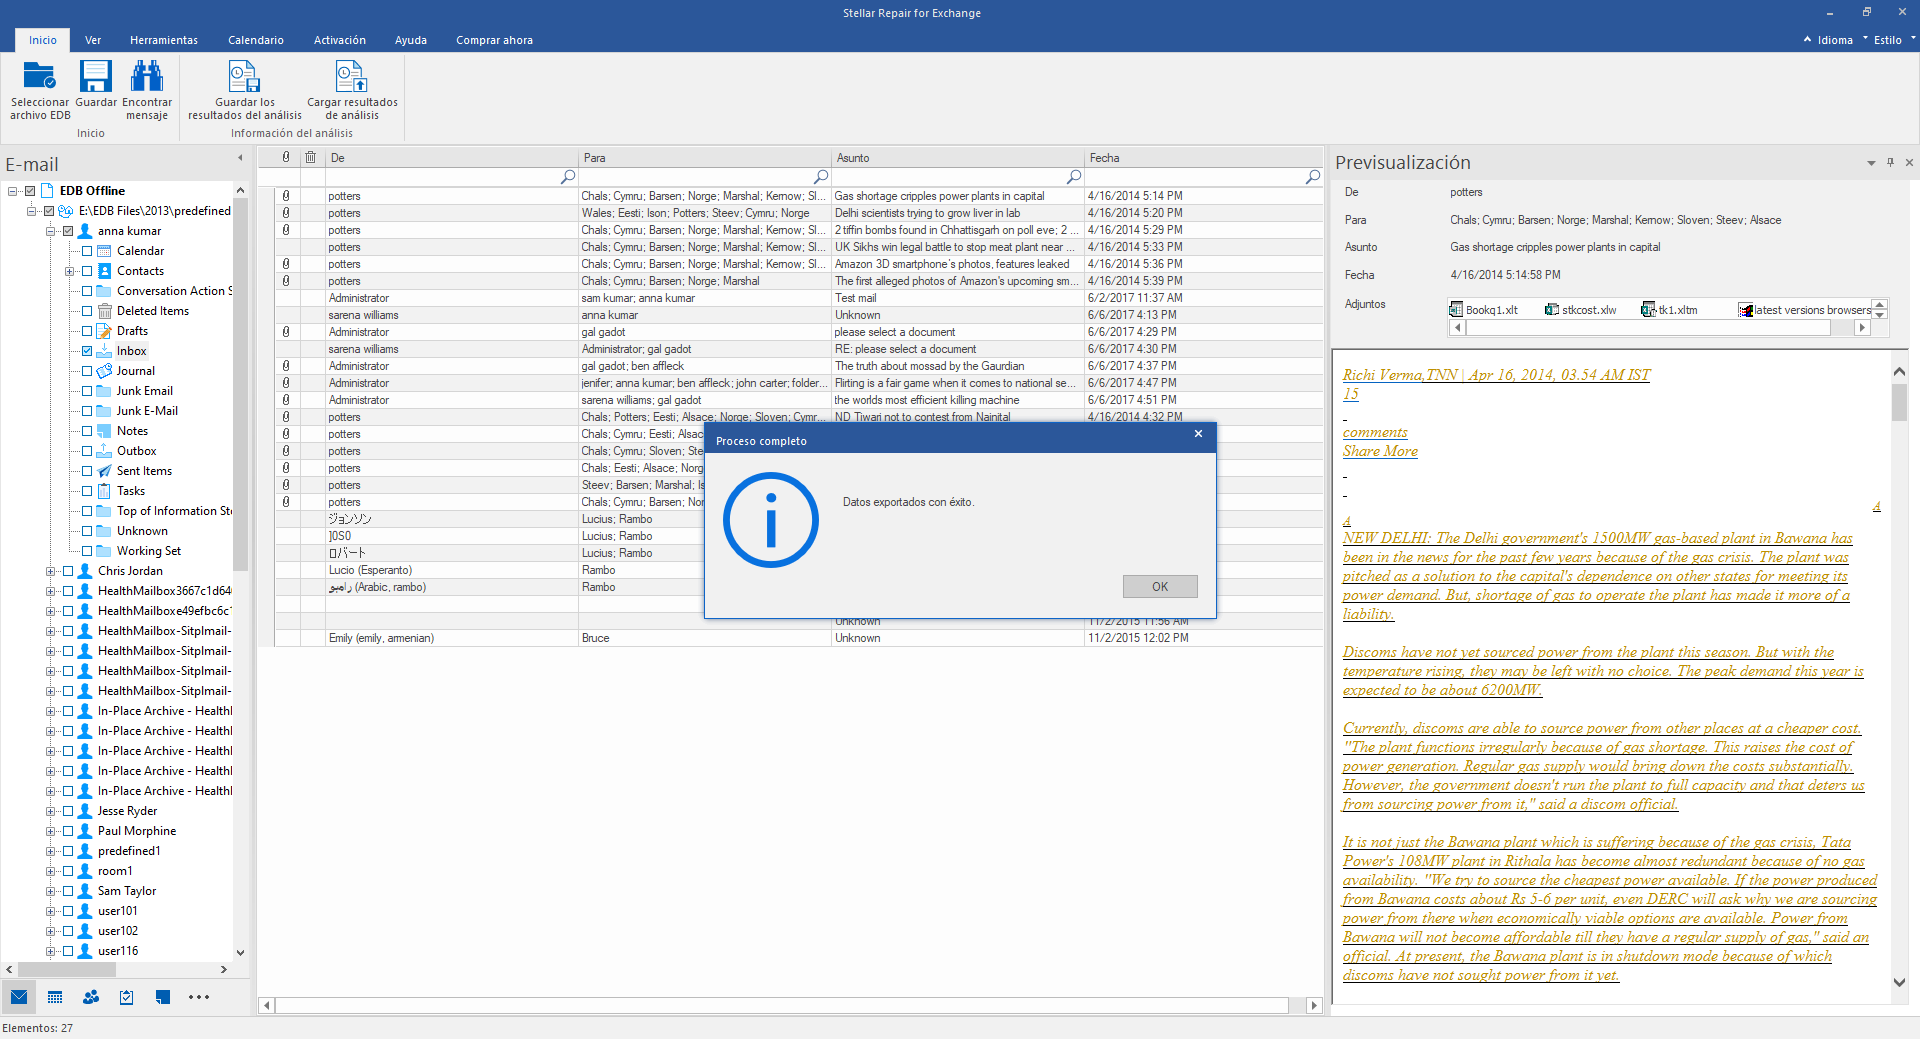Close the Proceso completo dialog

(x=1198, y=434)
